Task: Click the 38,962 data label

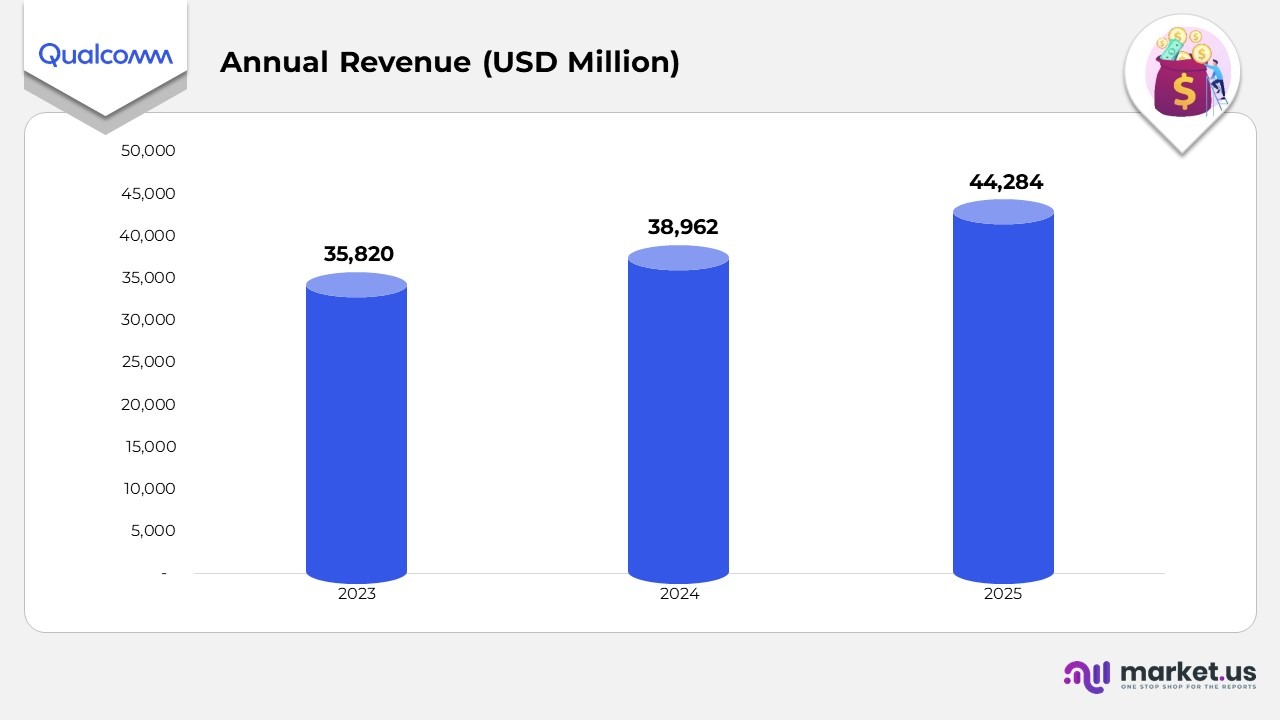Action: (683, 227)
